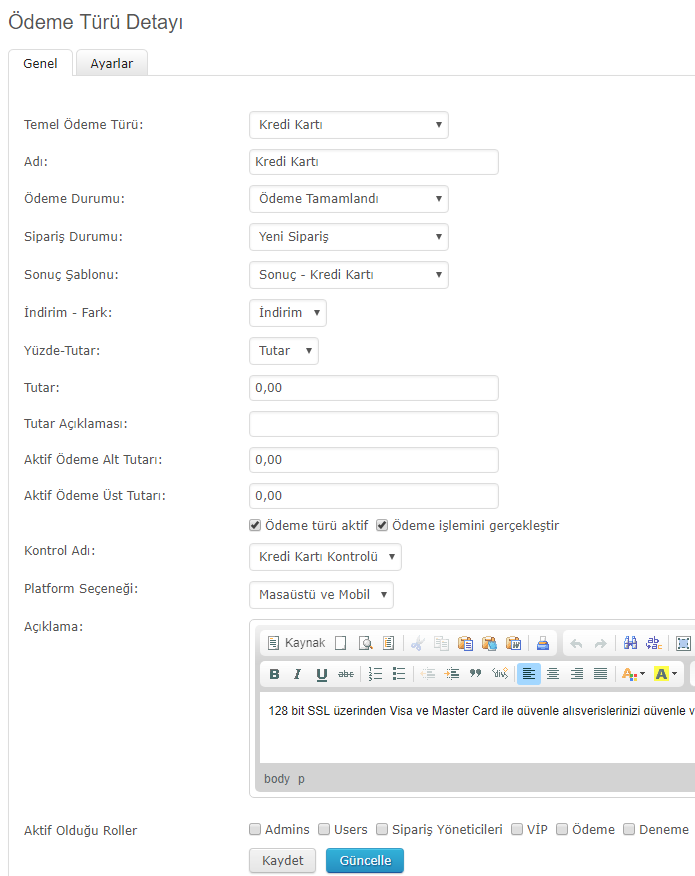Toggle 'Ödeme türü aktif' checkbox
Image resolution: width=695 pixels, height=876 pixels.
click(x=255, y=525)
